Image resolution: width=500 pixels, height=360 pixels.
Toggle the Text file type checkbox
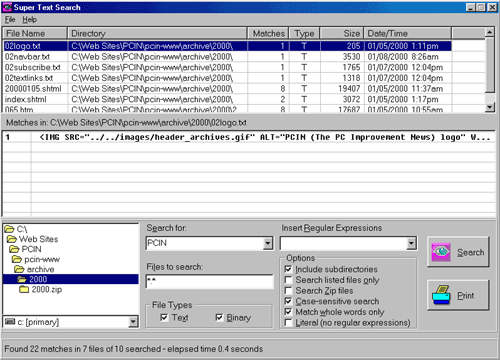(164, 317)
